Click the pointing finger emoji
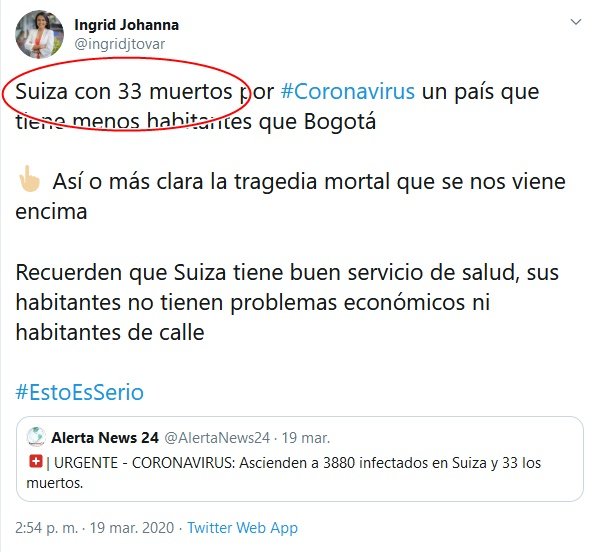 [29, 179]
